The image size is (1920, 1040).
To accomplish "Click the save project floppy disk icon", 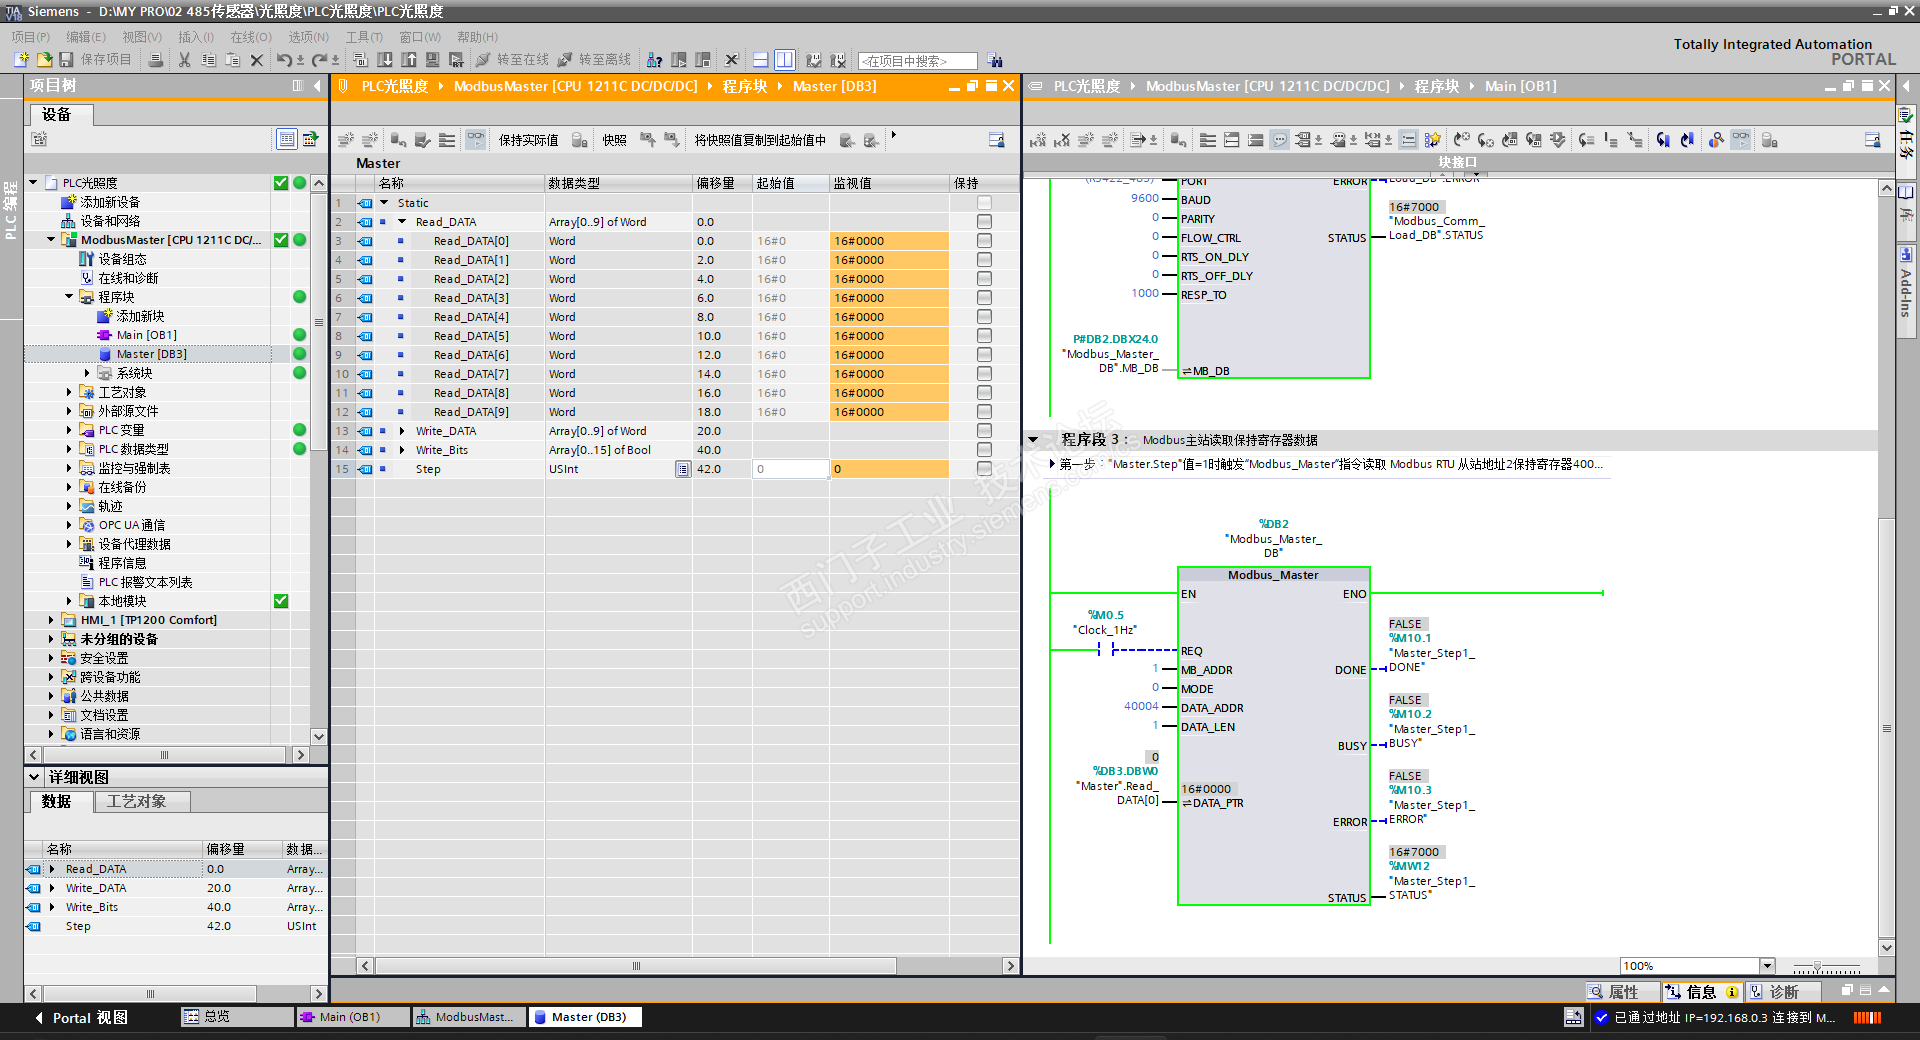I will 66,60.
